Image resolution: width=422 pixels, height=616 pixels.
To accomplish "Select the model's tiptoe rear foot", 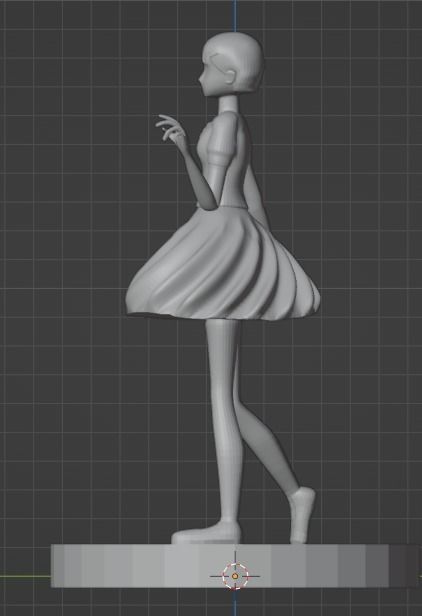I will tap(302, 515).
